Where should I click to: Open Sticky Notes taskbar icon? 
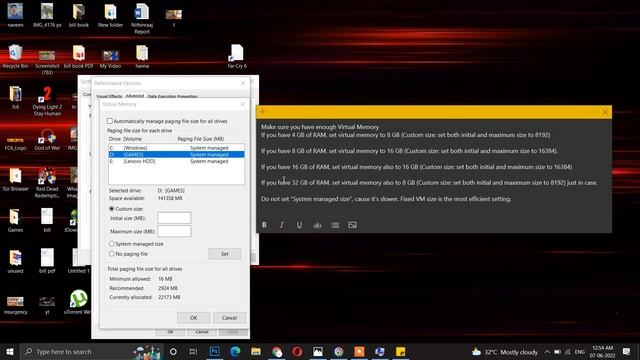(x=400, y=351)
